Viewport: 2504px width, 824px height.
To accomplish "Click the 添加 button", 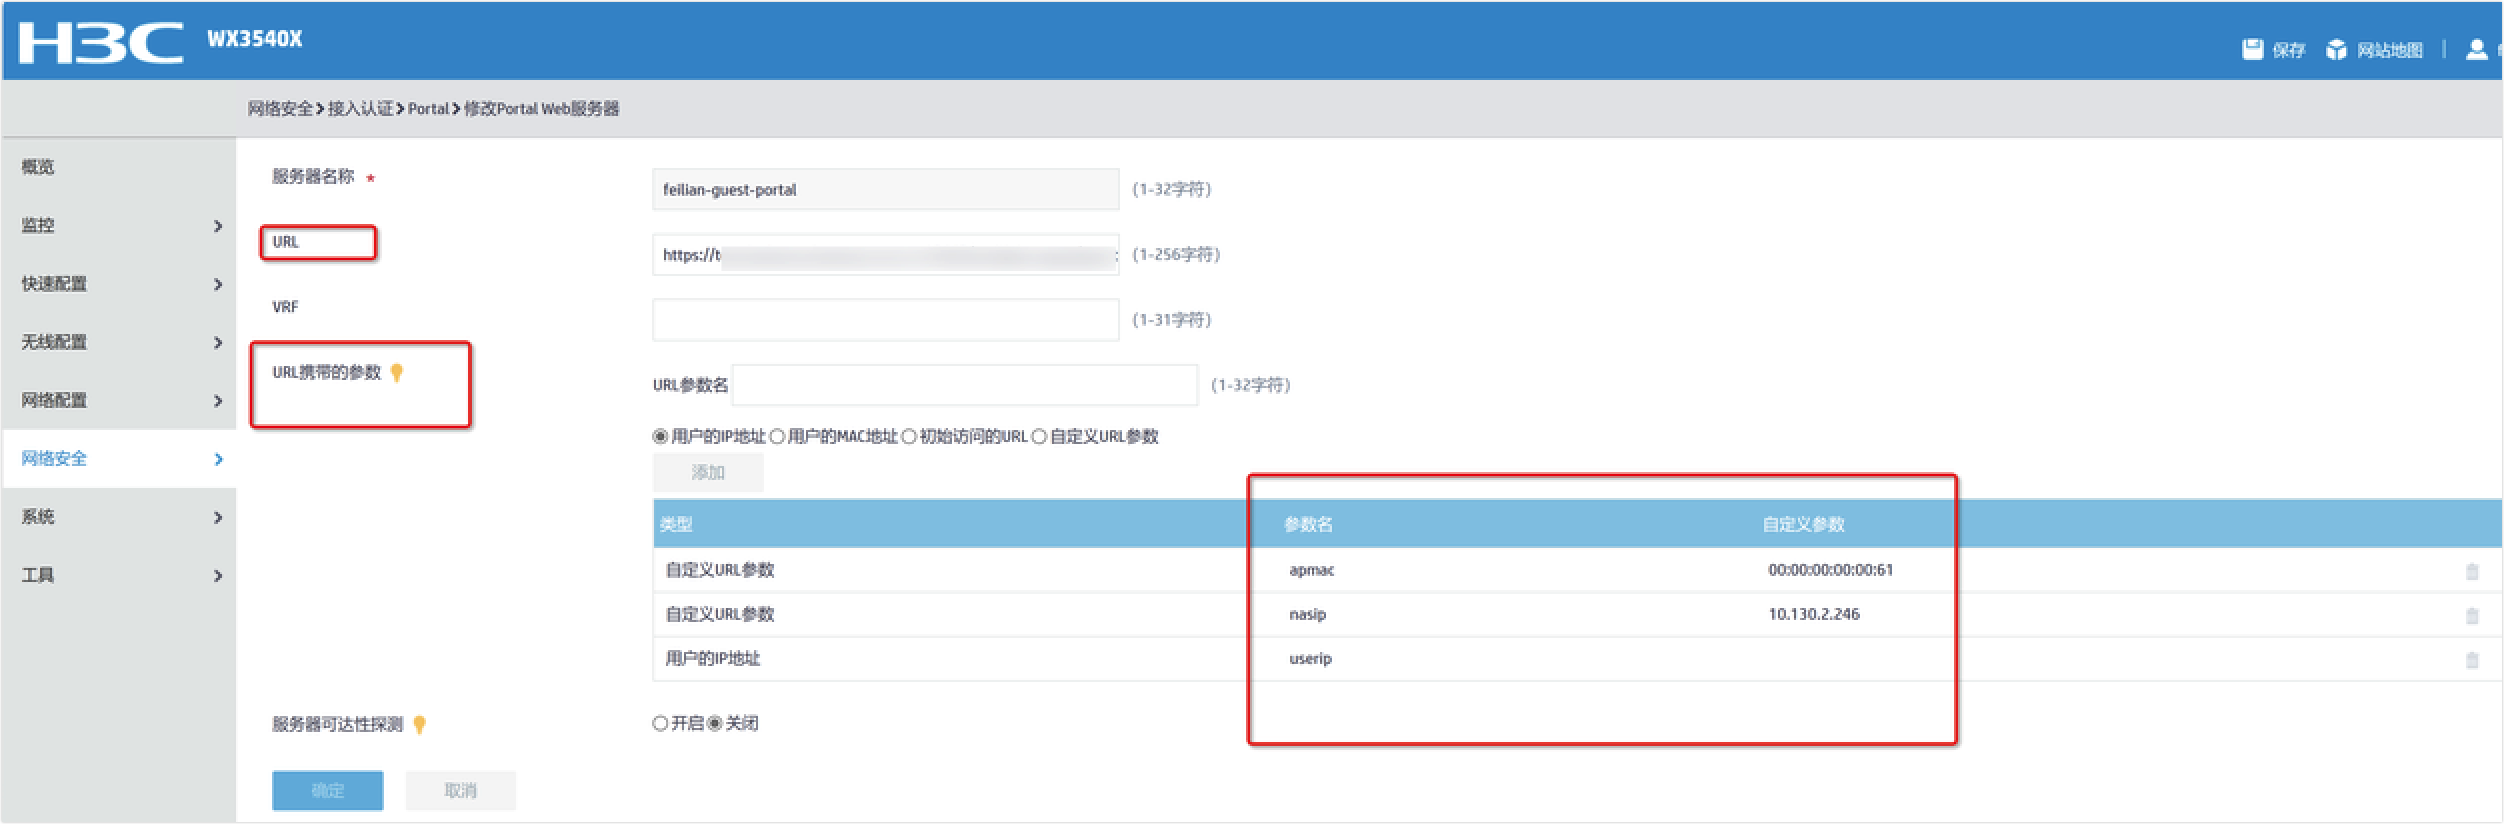I will [x=708, y=473].
